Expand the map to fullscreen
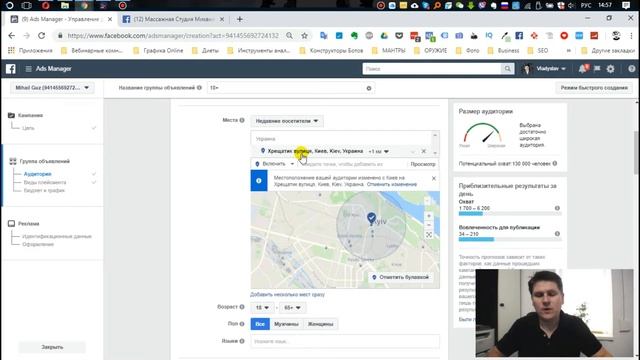 point(429,235)
